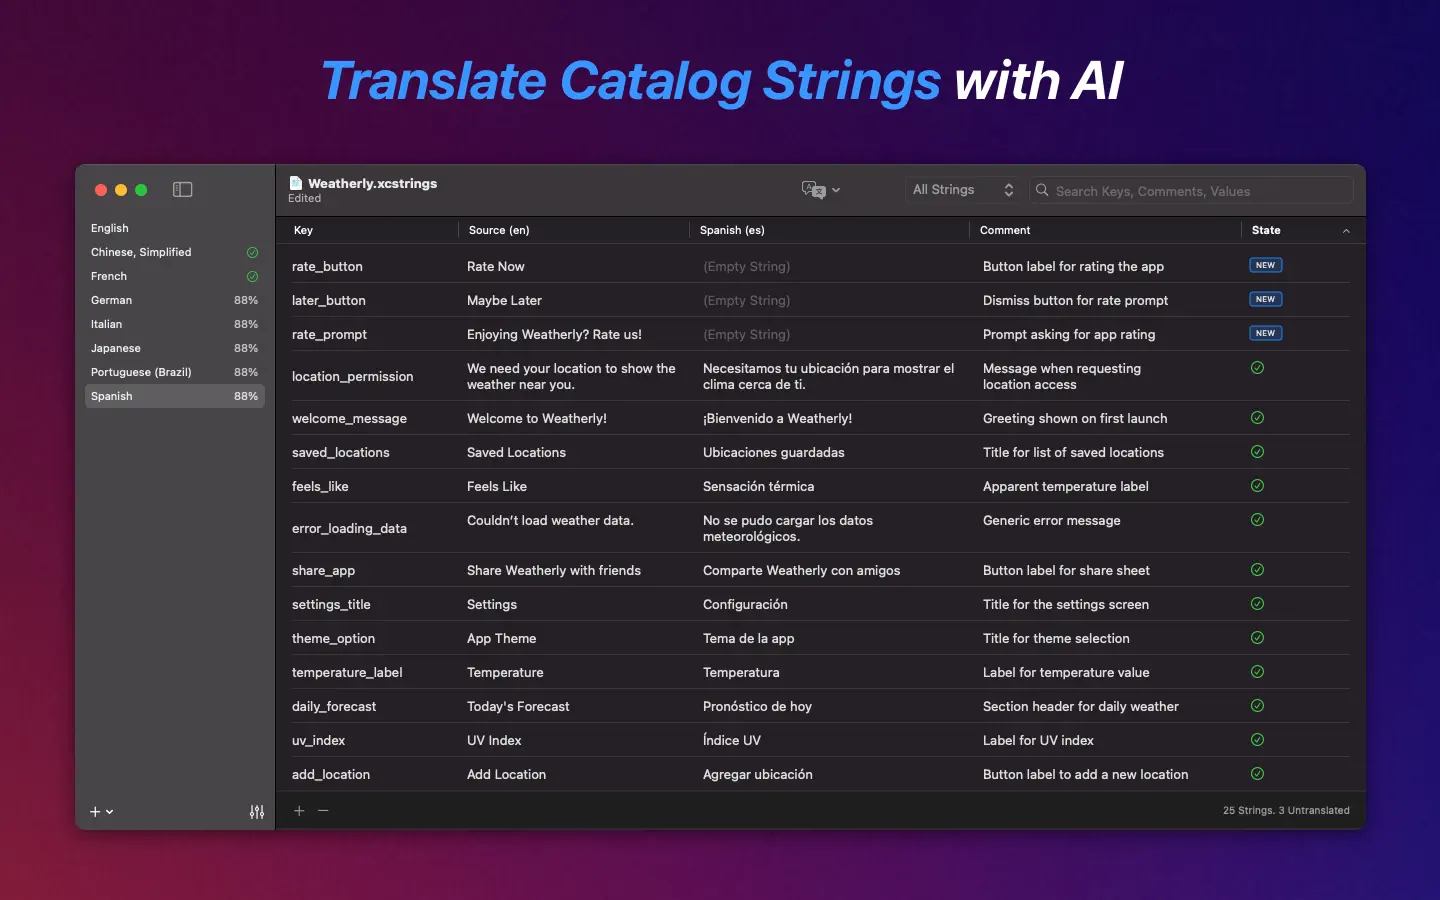Add a new string with plus button
The image size is (1440, 900).
coord(299,810)
